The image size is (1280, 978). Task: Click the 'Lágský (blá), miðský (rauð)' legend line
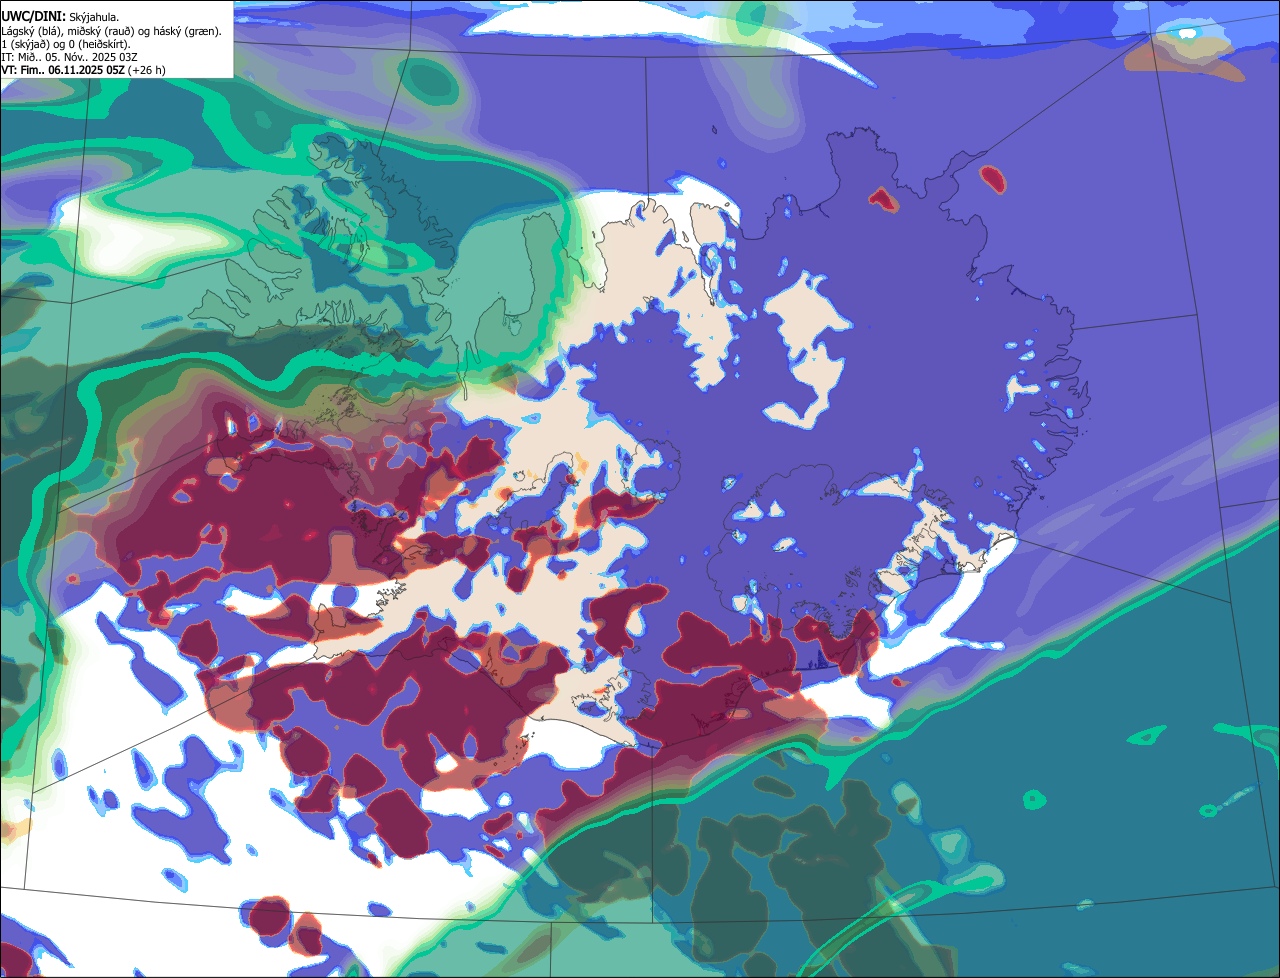click(x=111, y=31)
